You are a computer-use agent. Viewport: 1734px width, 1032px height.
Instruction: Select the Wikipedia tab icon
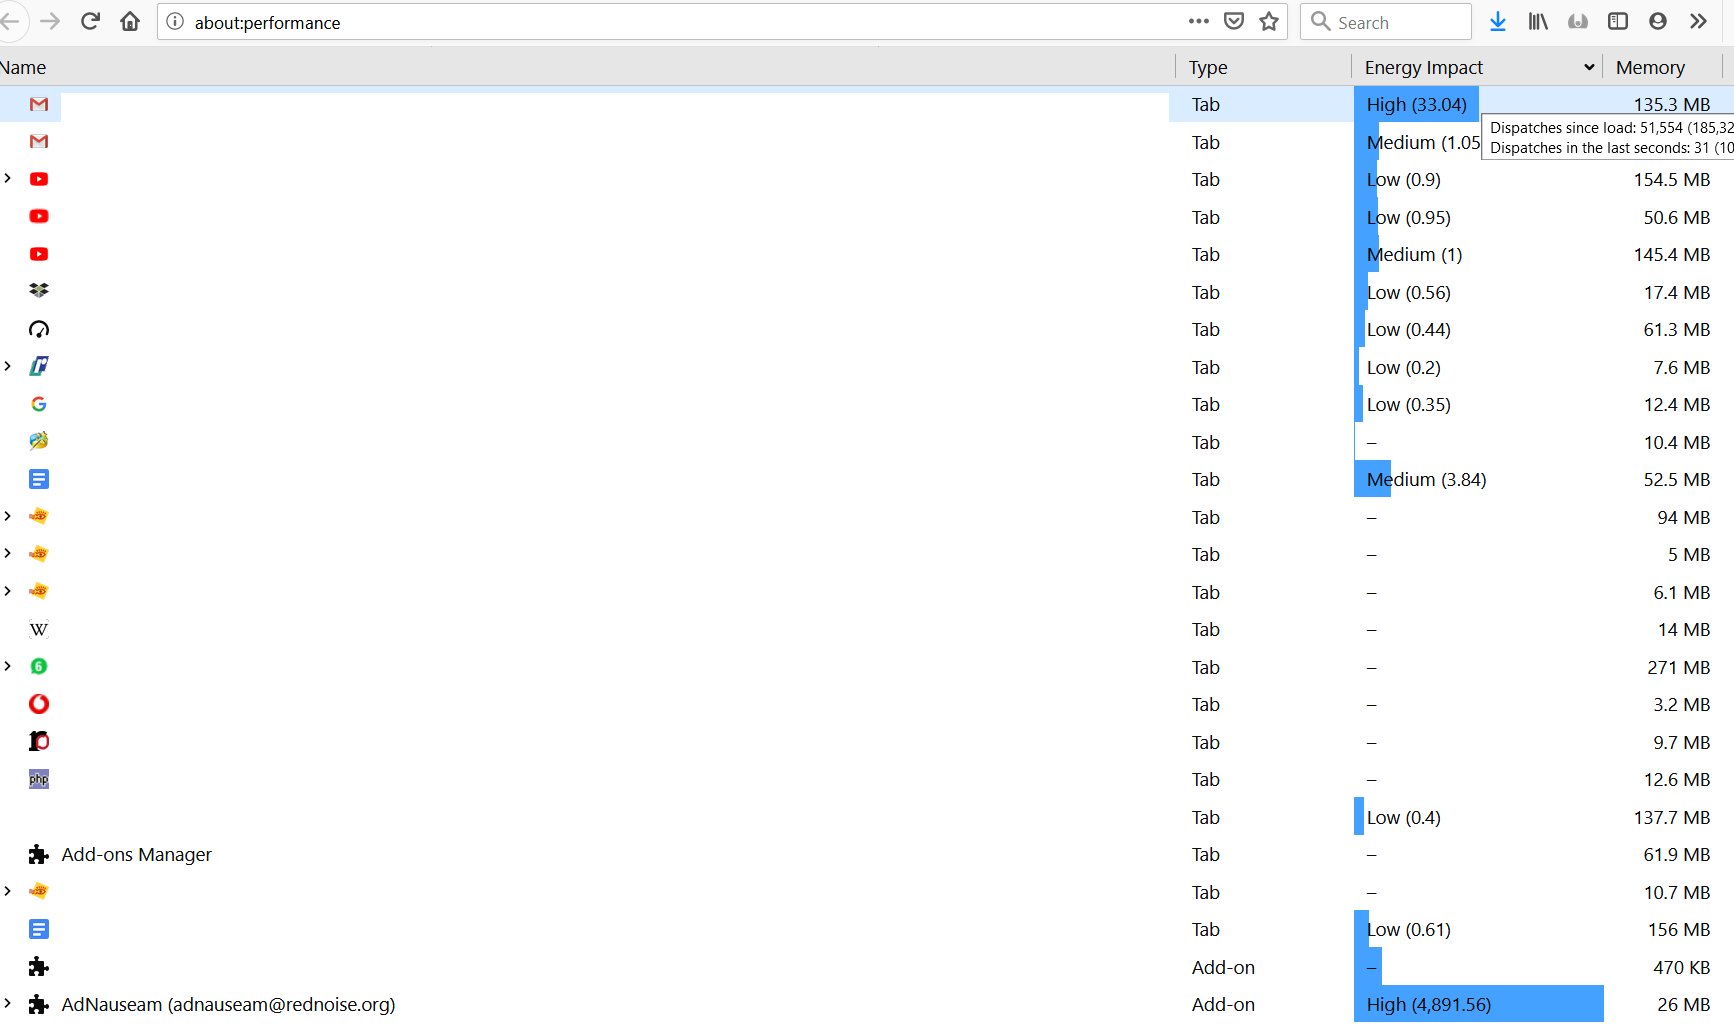[39, 629]
